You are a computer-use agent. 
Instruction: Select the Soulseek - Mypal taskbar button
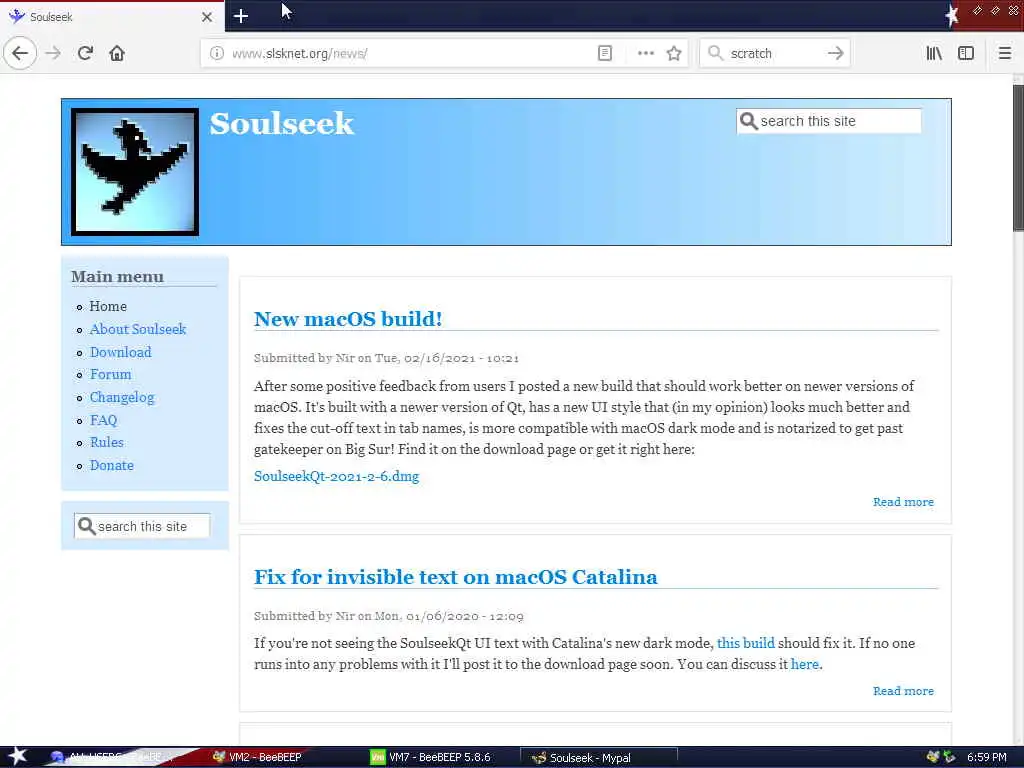pyautogui.click(x=598, y=758)
